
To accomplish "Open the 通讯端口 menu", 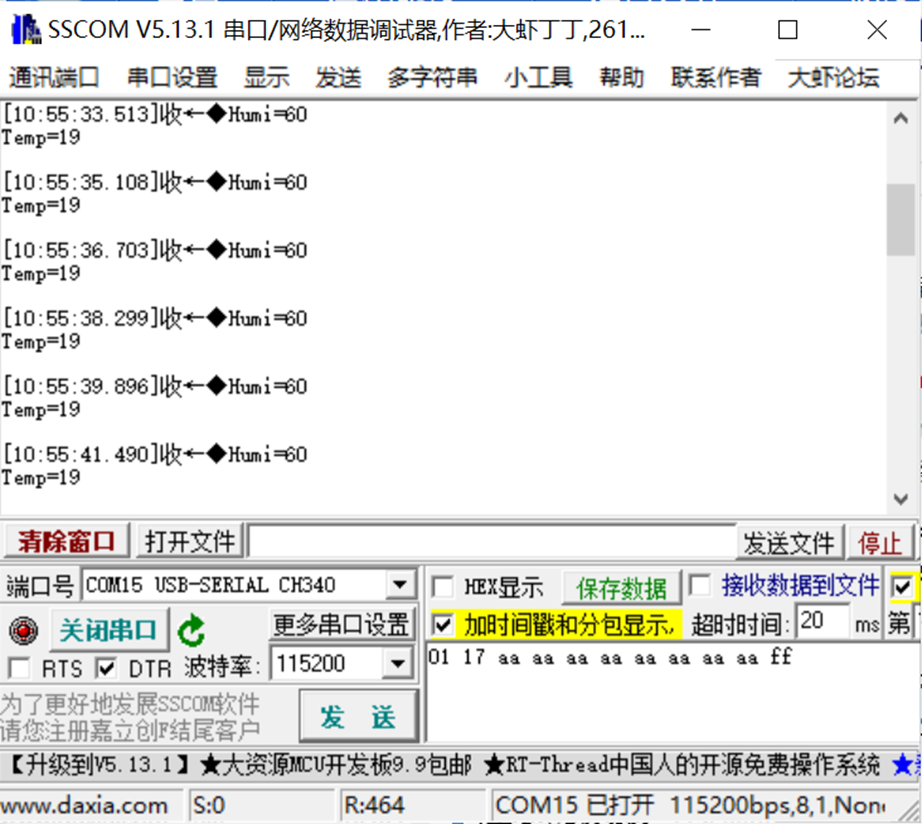I will pyautogui.click(x=52, y=77).
